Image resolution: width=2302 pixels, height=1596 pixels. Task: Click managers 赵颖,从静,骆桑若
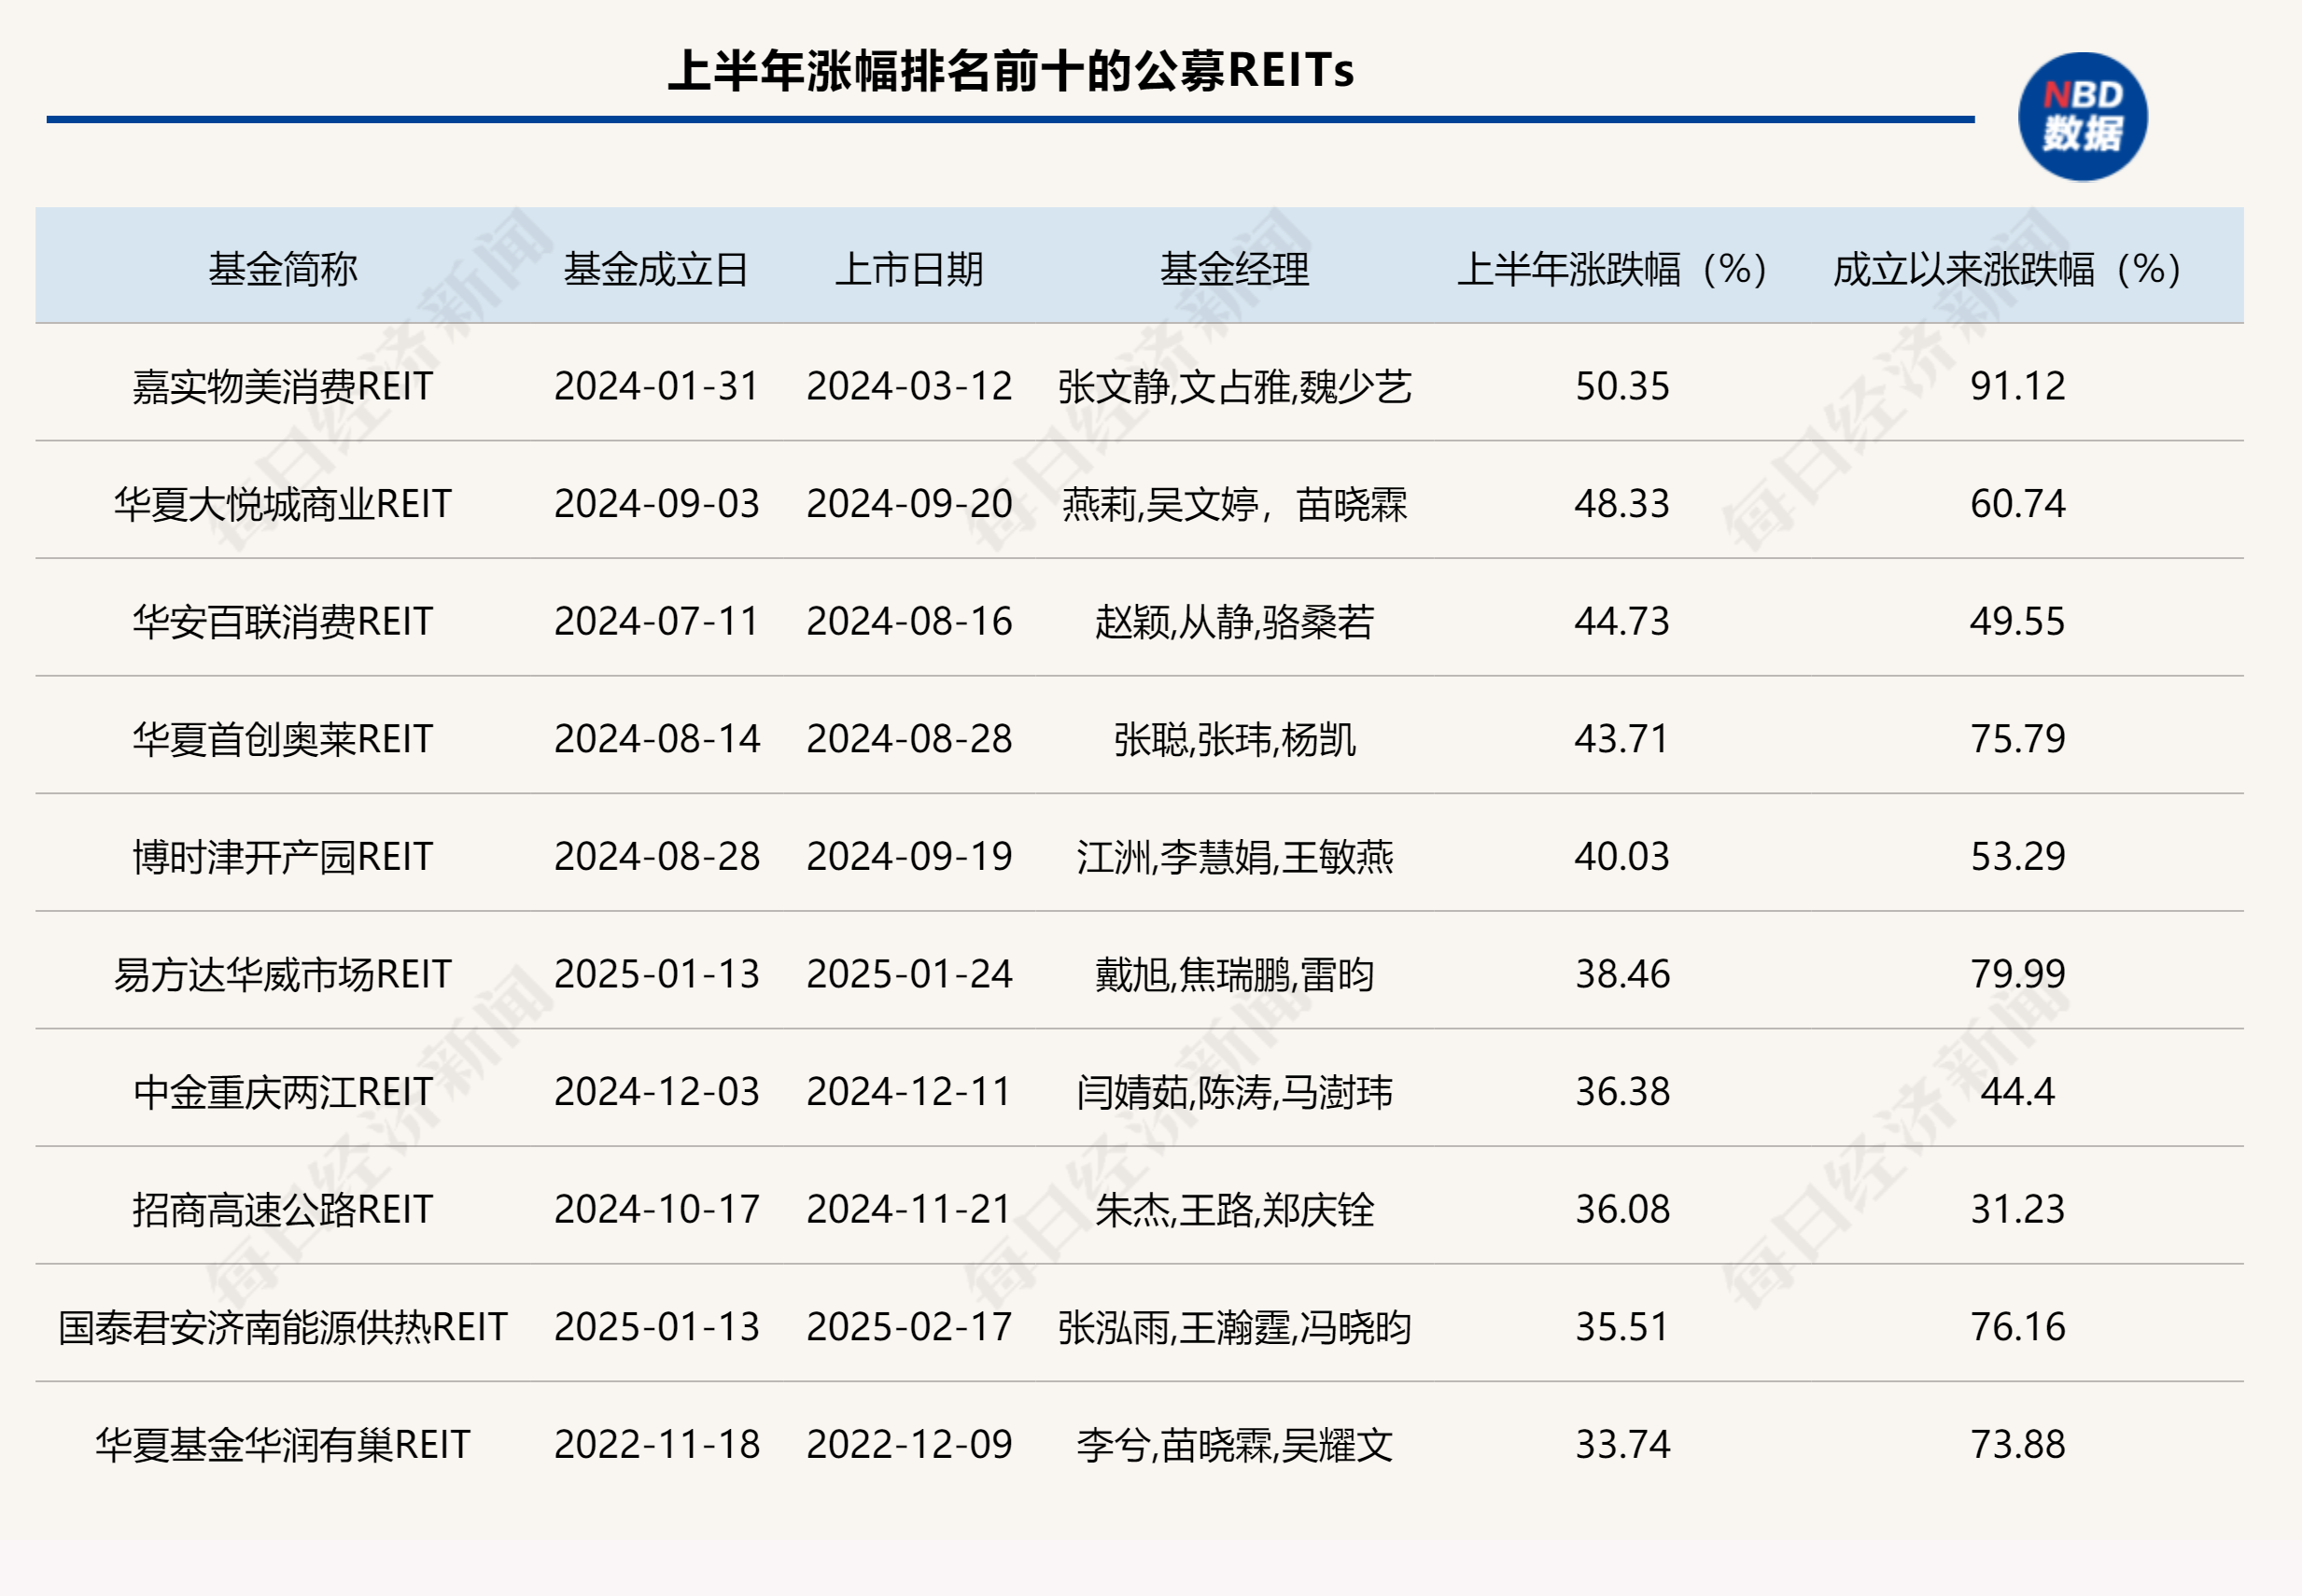[x=1234, y=621]
